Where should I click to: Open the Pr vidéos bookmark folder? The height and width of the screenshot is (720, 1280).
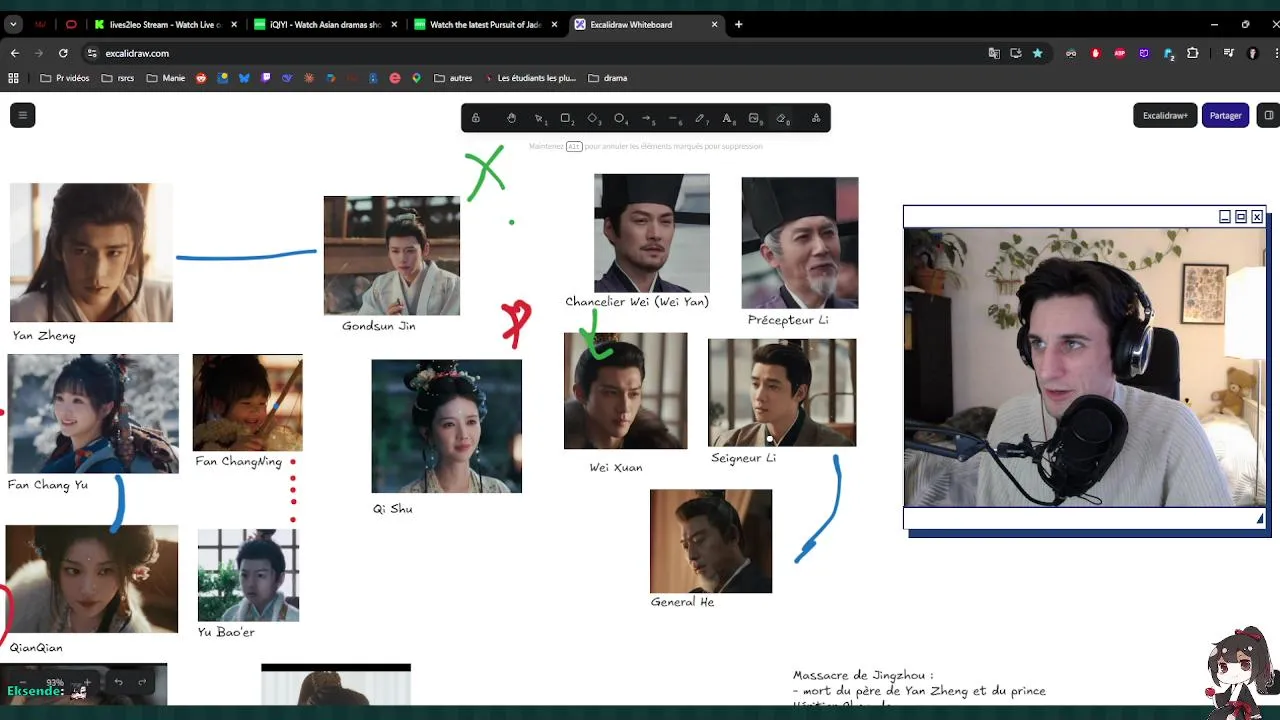coord(65,78)
